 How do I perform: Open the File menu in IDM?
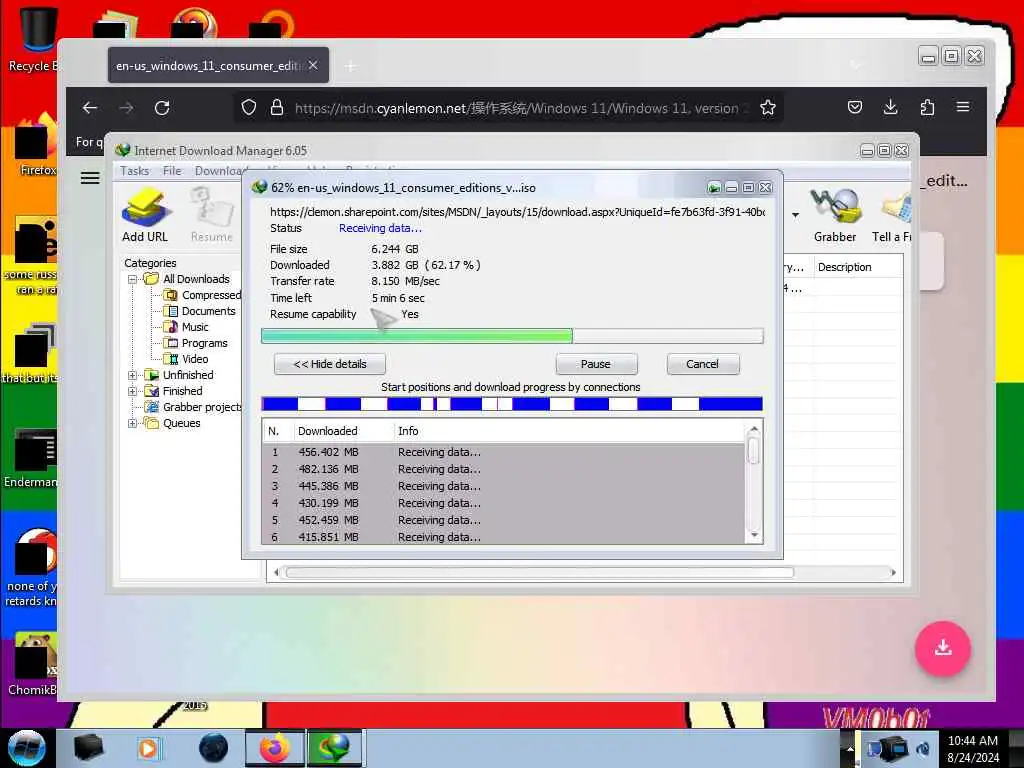point(172,171)
